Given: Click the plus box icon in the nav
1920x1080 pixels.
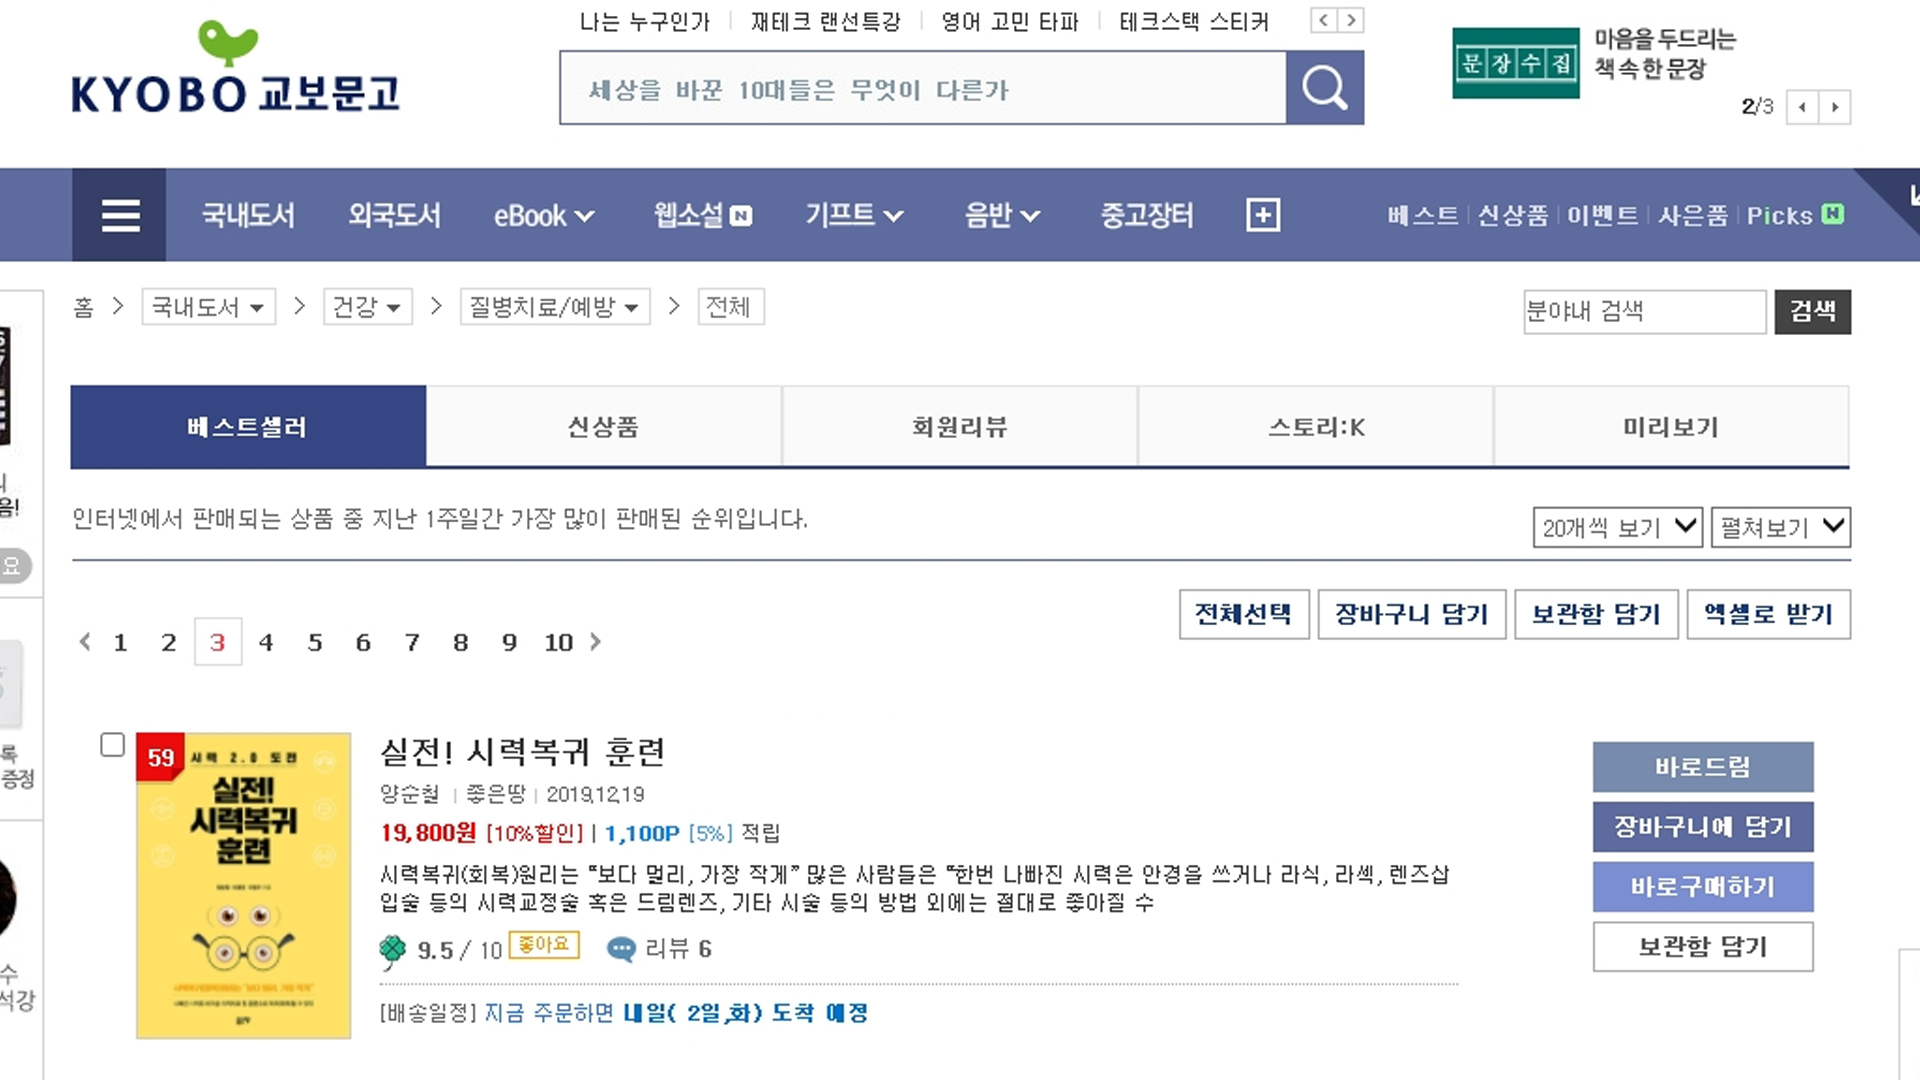Looking at the screenshot, I should pyautogui.click(x=1263, y=215).
